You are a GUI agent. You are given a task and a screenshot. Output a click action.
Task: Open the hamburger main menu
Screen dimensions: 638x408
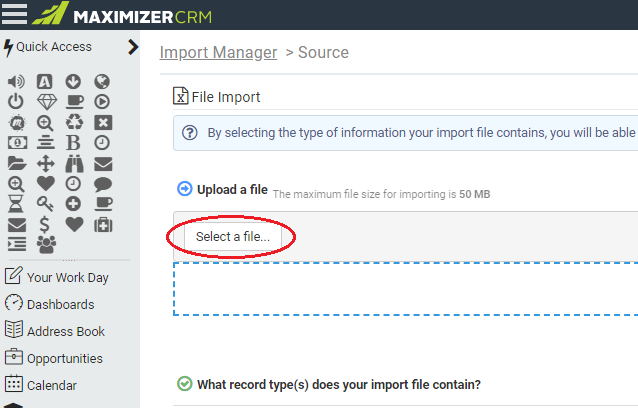(x=14, y=14)
